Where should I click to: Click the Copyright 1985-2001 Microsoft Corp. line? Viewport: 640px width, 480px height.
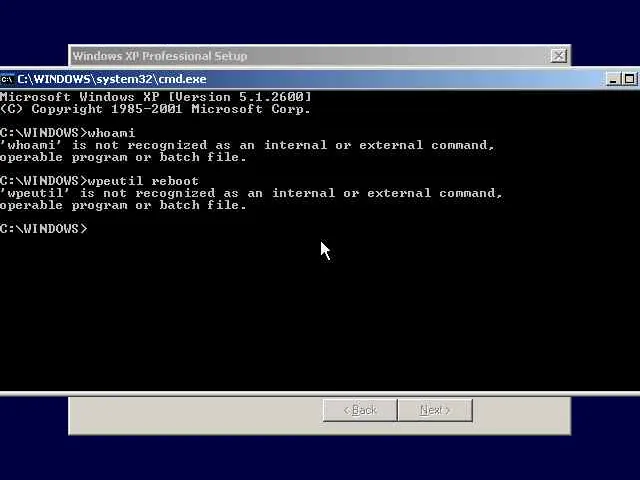pos(155,109)
